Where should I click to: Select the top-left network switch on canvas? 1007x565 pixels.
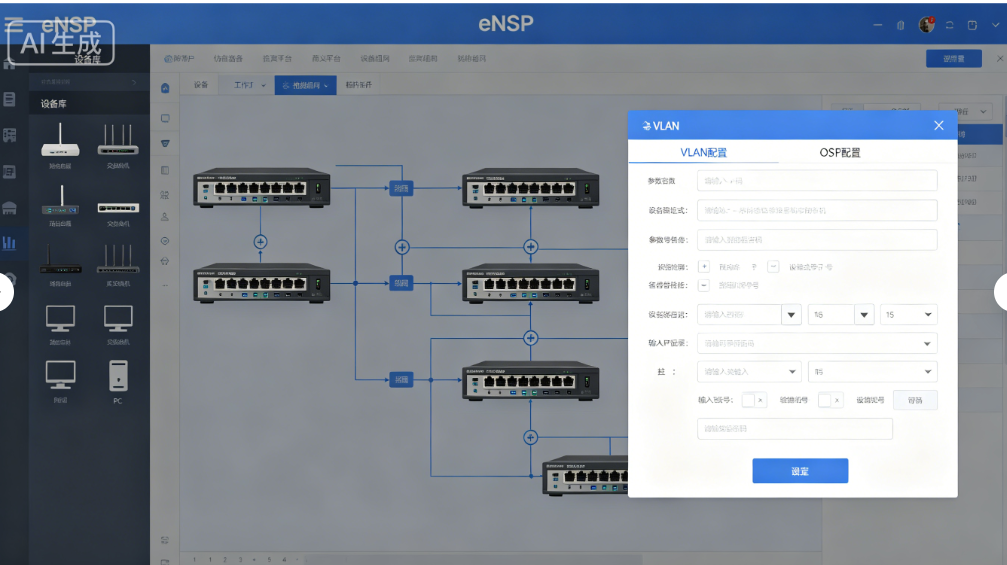coord(261,187)
